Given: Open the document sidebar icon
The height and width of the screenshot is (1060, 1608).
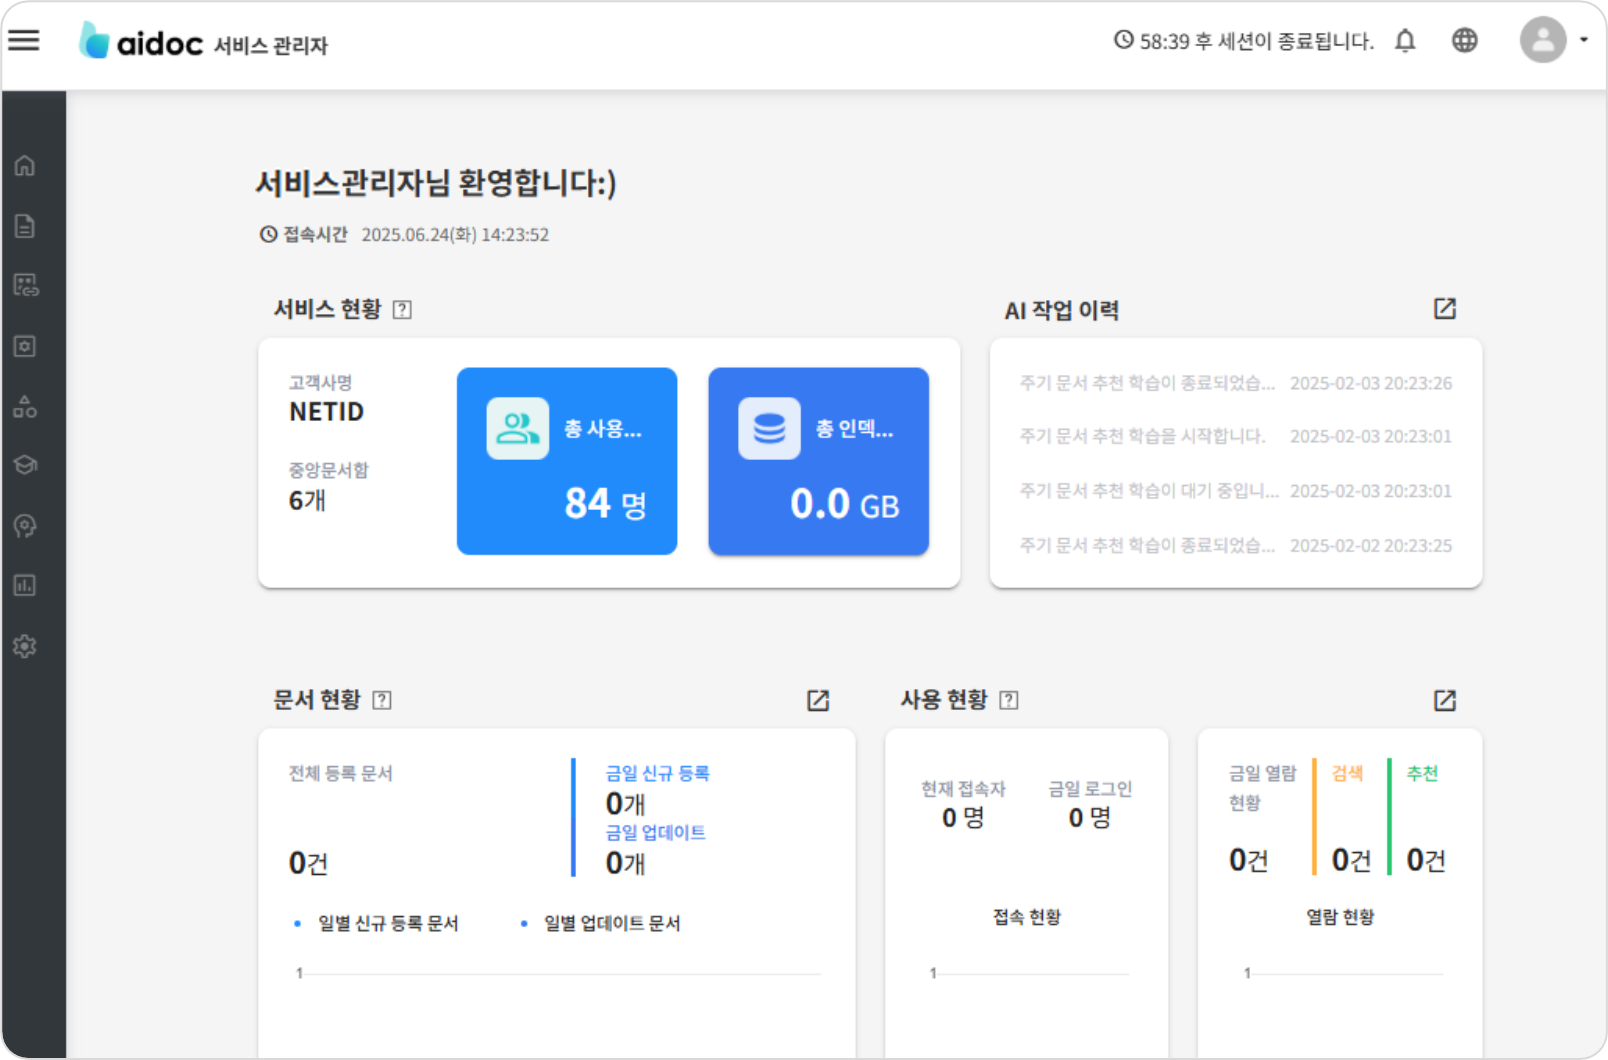Looking at the screenshot, I should click(25, 226).
